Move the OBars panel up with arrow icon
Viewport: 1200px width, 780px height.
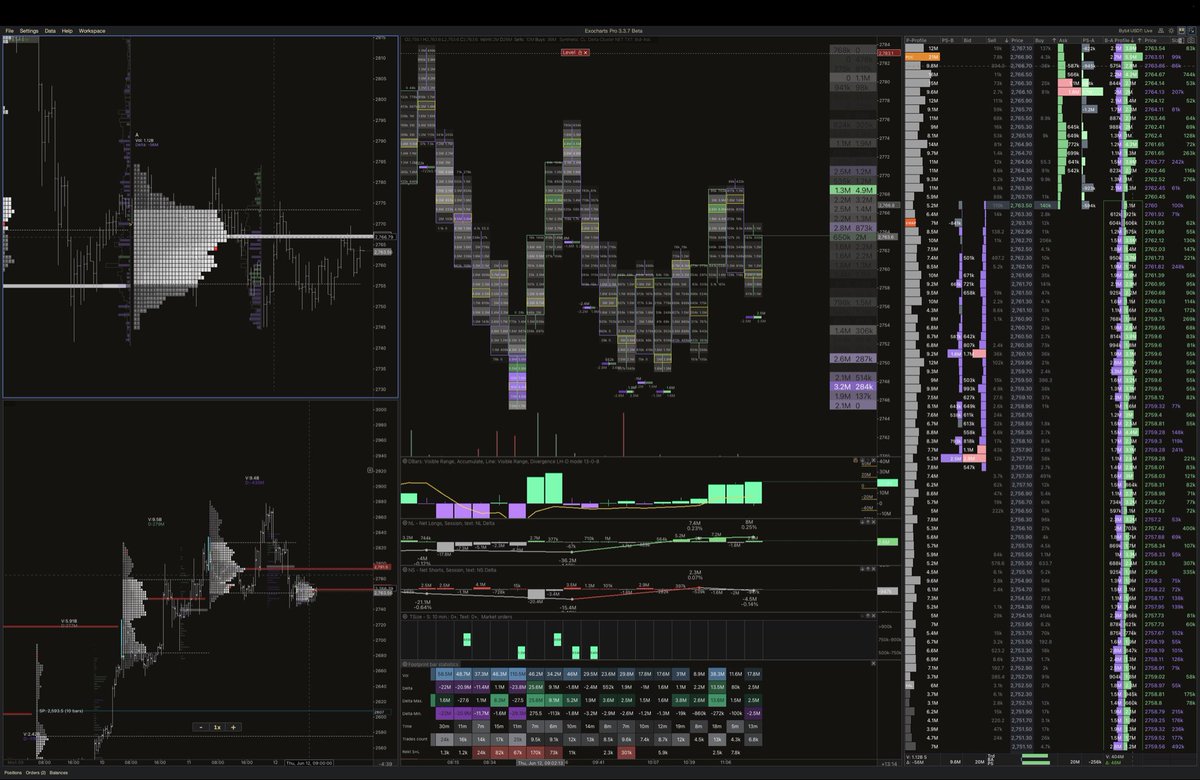point(862,460)
